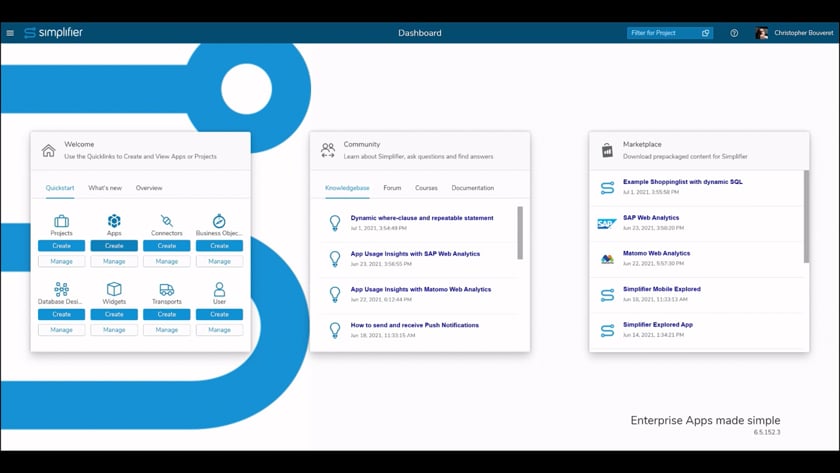
Task: Click the user avatar picture
Action: point(761,33)
